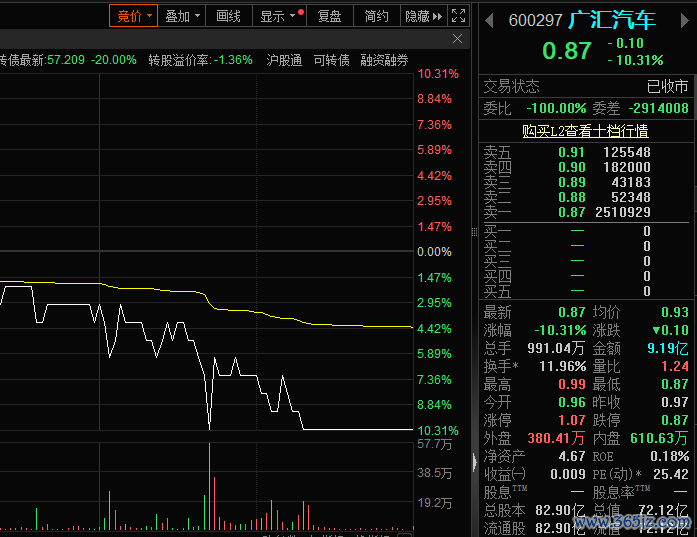
Task: Toggle the 简约 simple view mode
Action: point(377,16)
